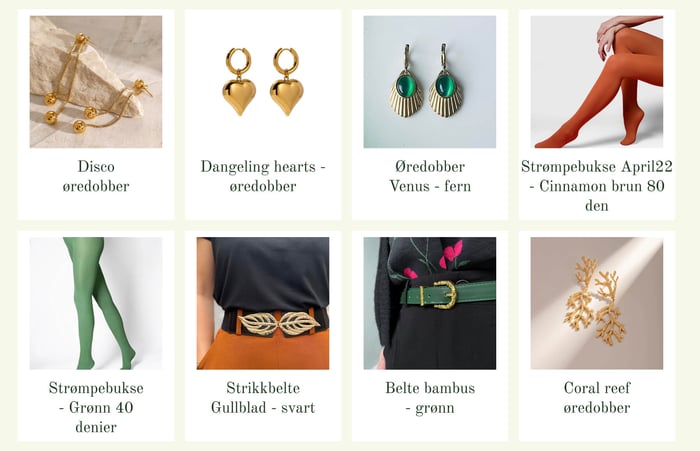Follow the 'Coral reef øredobber' link
This screenshot has height=451, width=700.
coord(597,397)
